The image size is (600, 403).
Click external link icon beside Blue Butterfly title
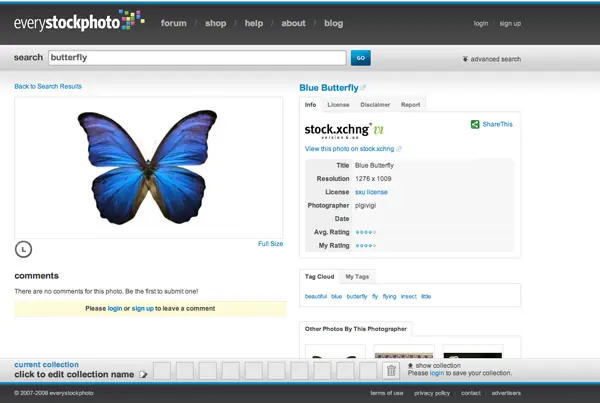(x=364, y=88)
